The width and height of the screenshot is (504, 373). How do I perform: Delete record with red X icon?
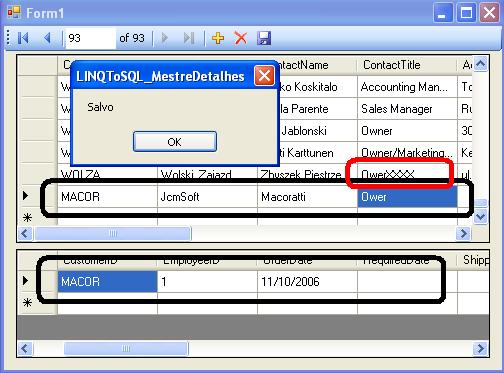(241, 38)
